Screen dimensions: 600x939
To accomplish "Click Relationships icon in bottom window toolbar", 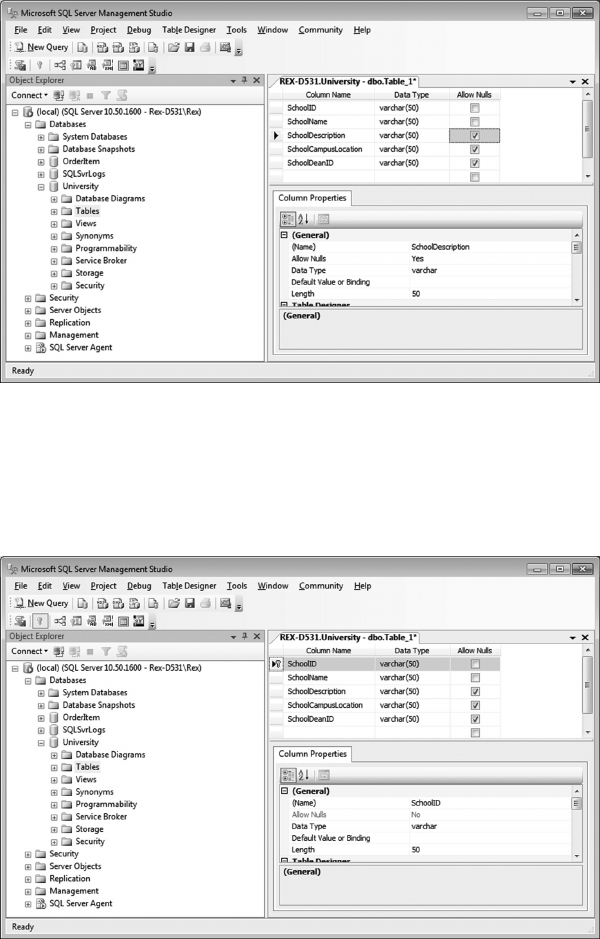I will coord(60,621).
